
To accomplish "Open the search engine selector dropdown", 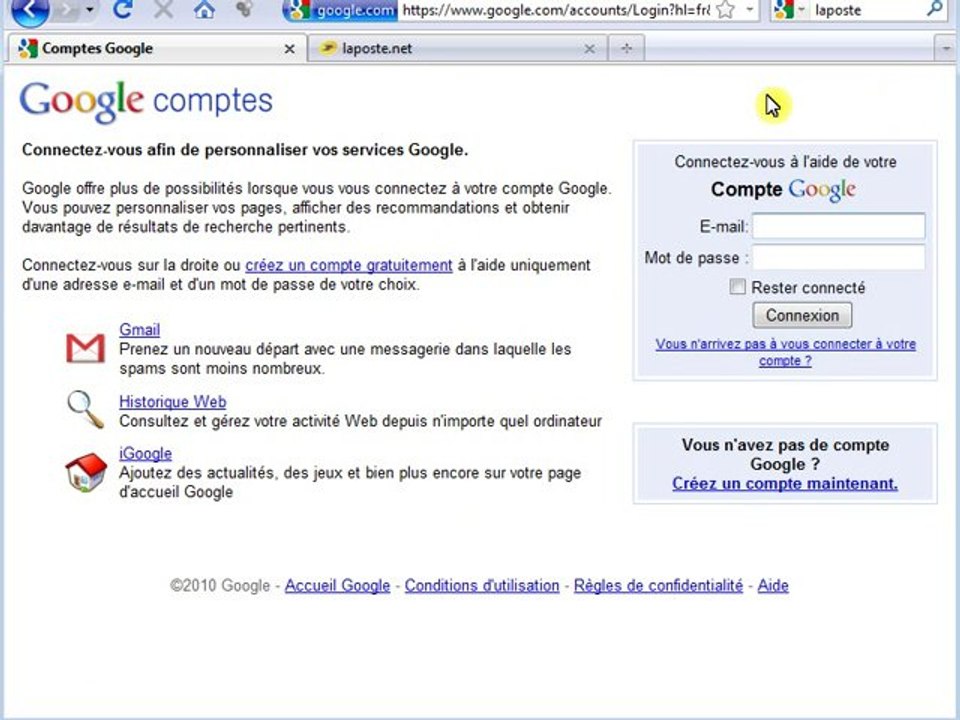I will pos(801,10).
